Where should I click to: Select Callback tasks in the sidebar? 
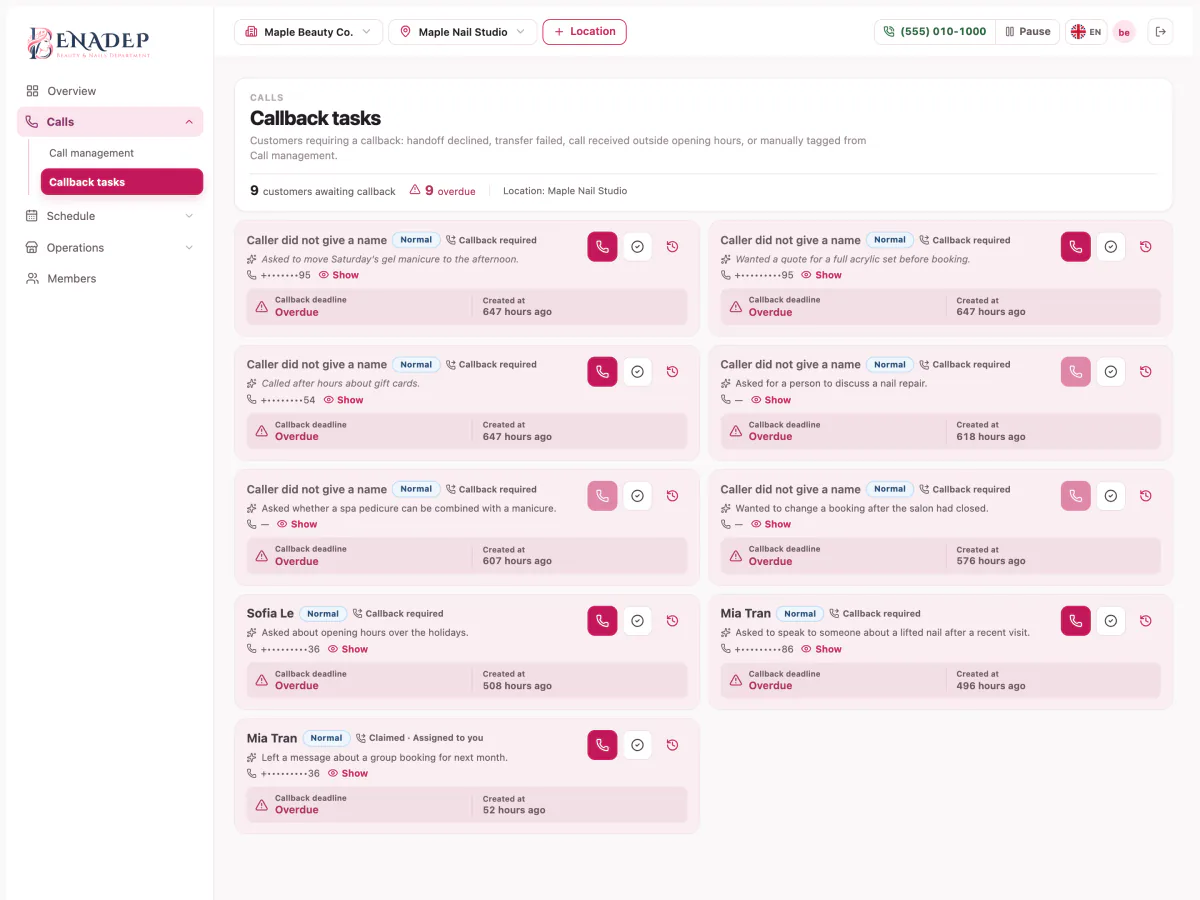[121, 182]
